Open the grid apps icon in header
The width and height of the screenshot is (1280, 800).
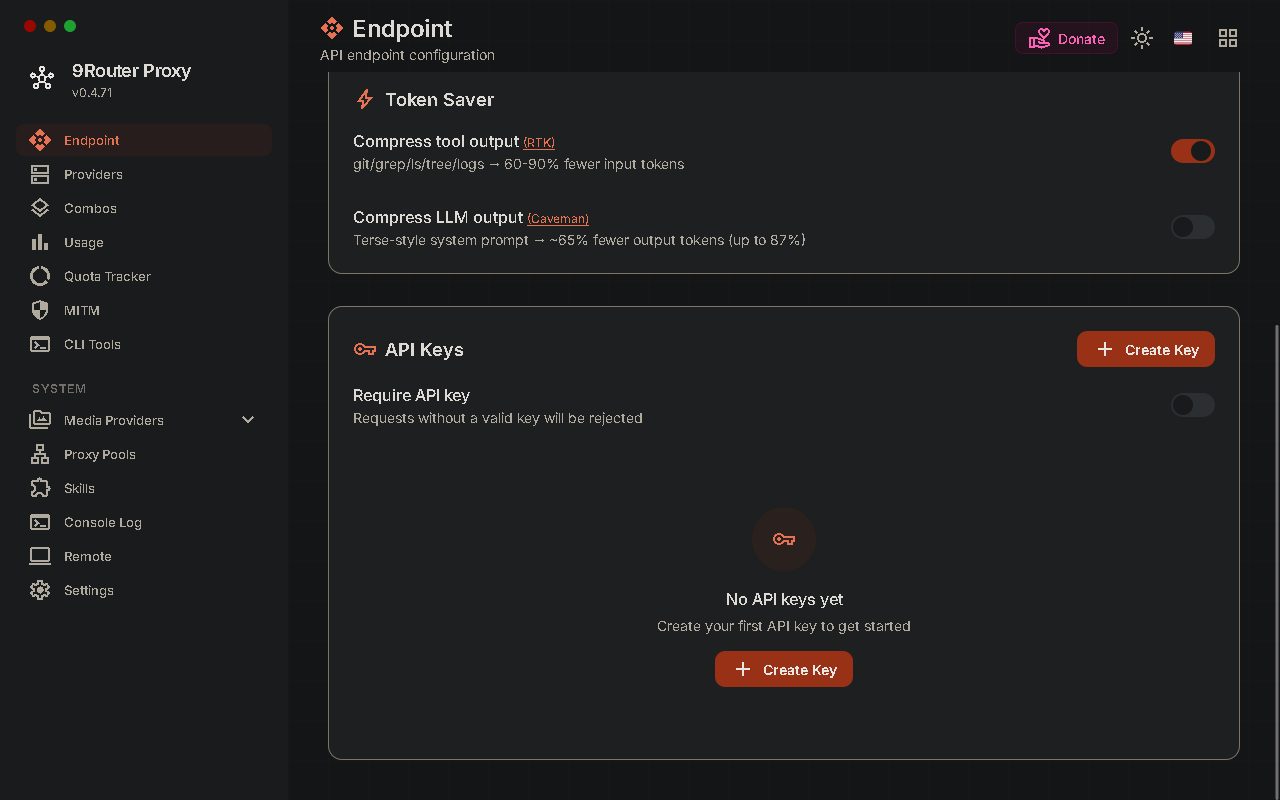tap(1228, 38)
